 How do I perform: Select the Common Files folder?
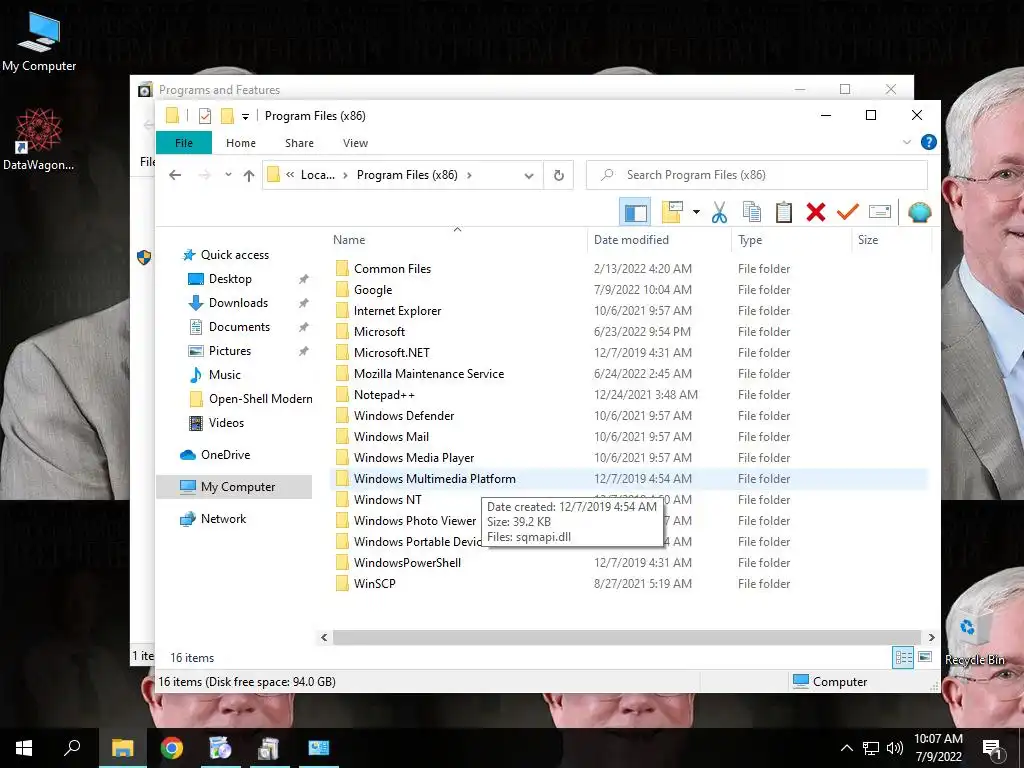392,268
